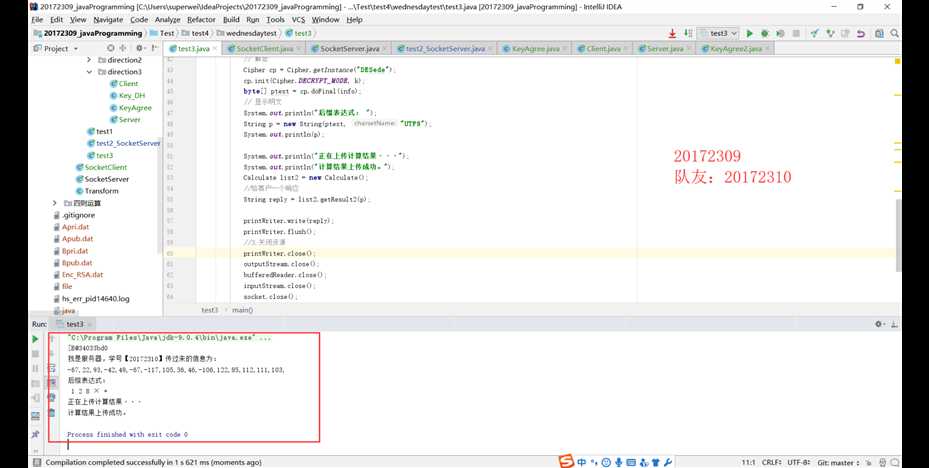Hide Run panel with download-arrow icon
929x468 pixels.
(x=895, y=324)
